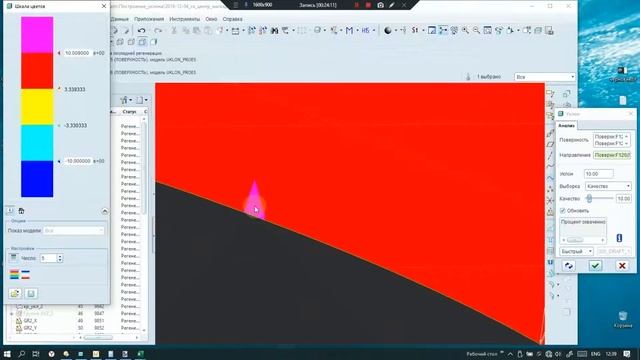Open the НБ icon dropdown arrow
This screenshot has width=640, height=360.
click(373, 31)
